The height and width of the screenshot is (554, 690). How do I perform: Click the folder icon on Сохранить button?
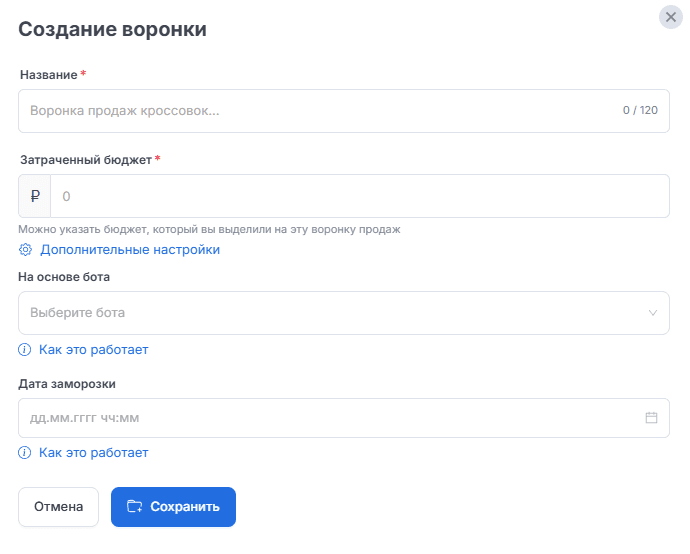[135, 506]
